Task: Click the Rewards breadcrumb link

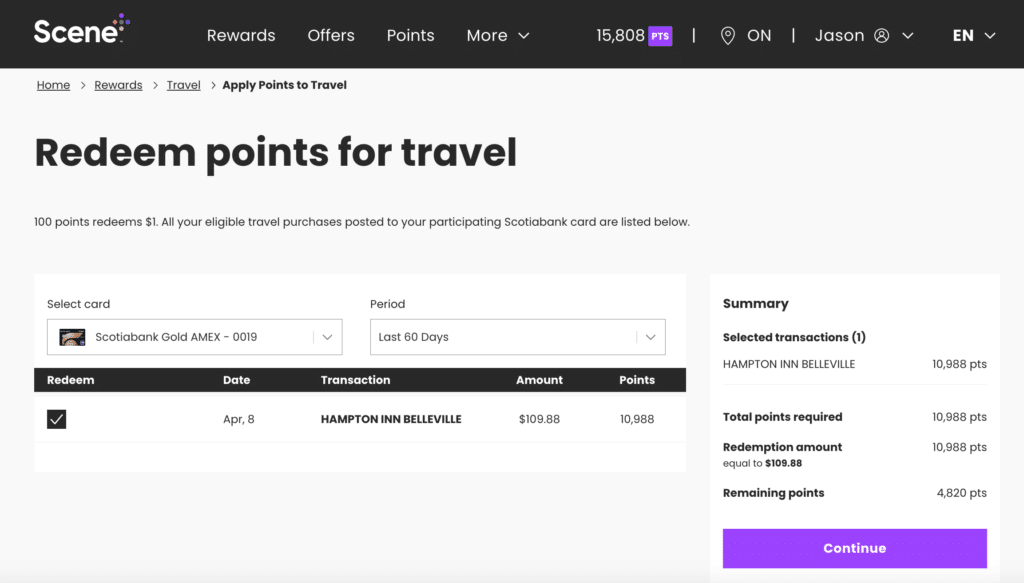Action: tap(118, 85)
